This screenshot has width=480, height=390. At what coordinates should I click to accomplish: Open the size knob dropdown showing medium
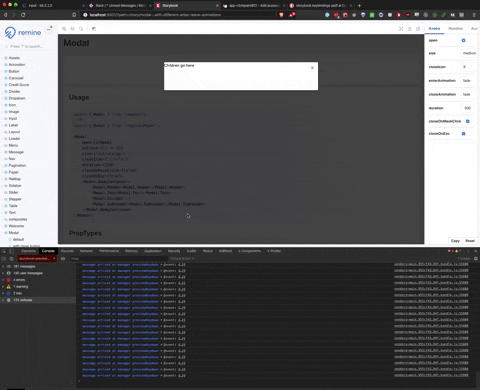click(x=469, y=53)
